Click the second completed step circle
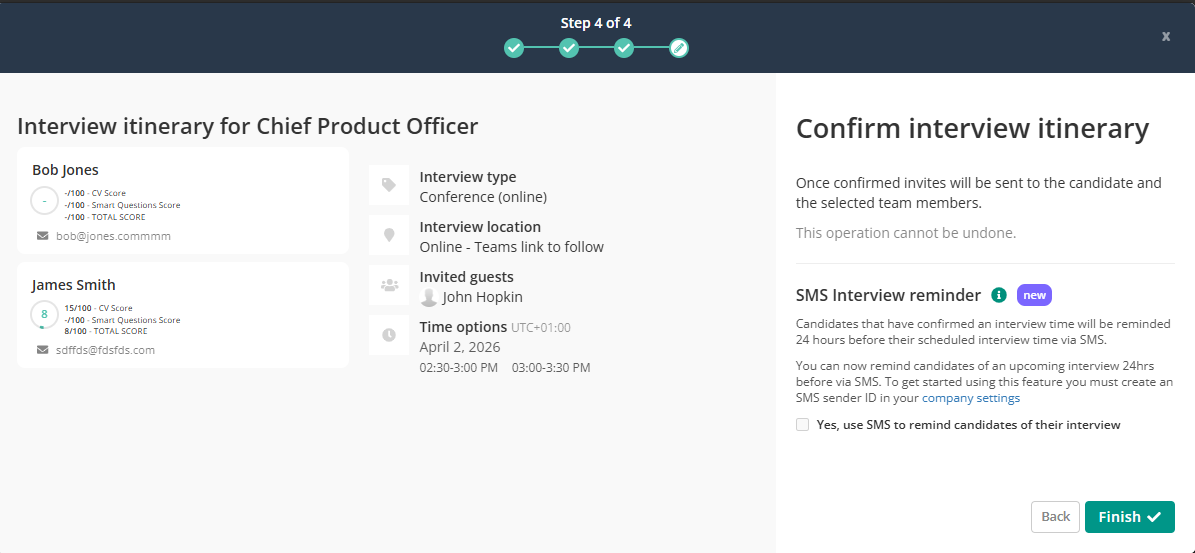This screenshot has width=1195, height=553. click(x=568, y=47)
